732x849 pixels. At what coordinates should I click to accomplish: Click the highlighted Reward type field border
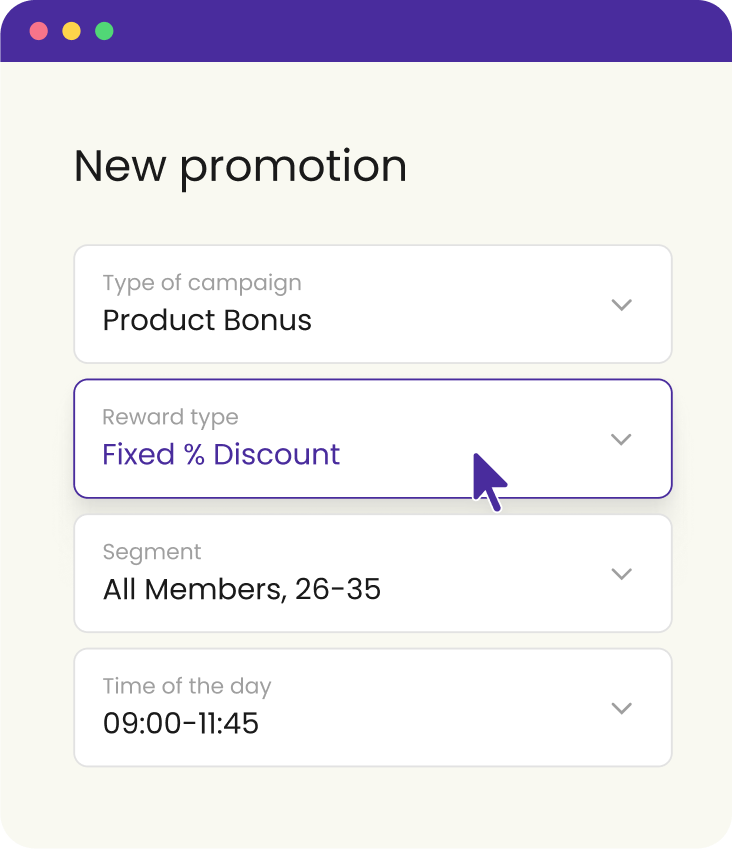pyautogui.click(x=372, y=383)
